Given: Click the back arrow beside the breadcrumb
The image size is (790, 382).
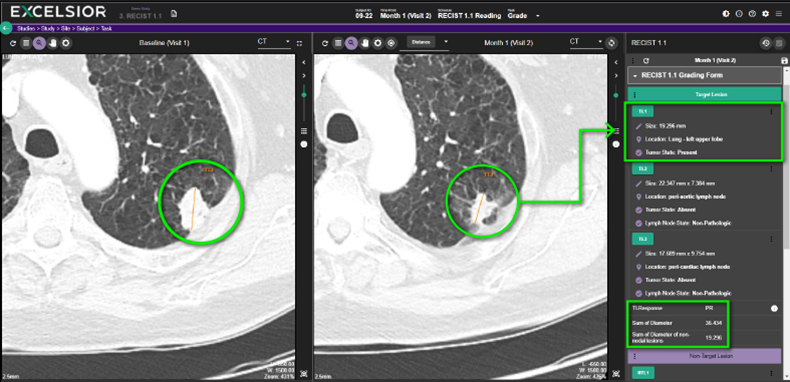Looking at the screenshot, I should tap(6, 28).
